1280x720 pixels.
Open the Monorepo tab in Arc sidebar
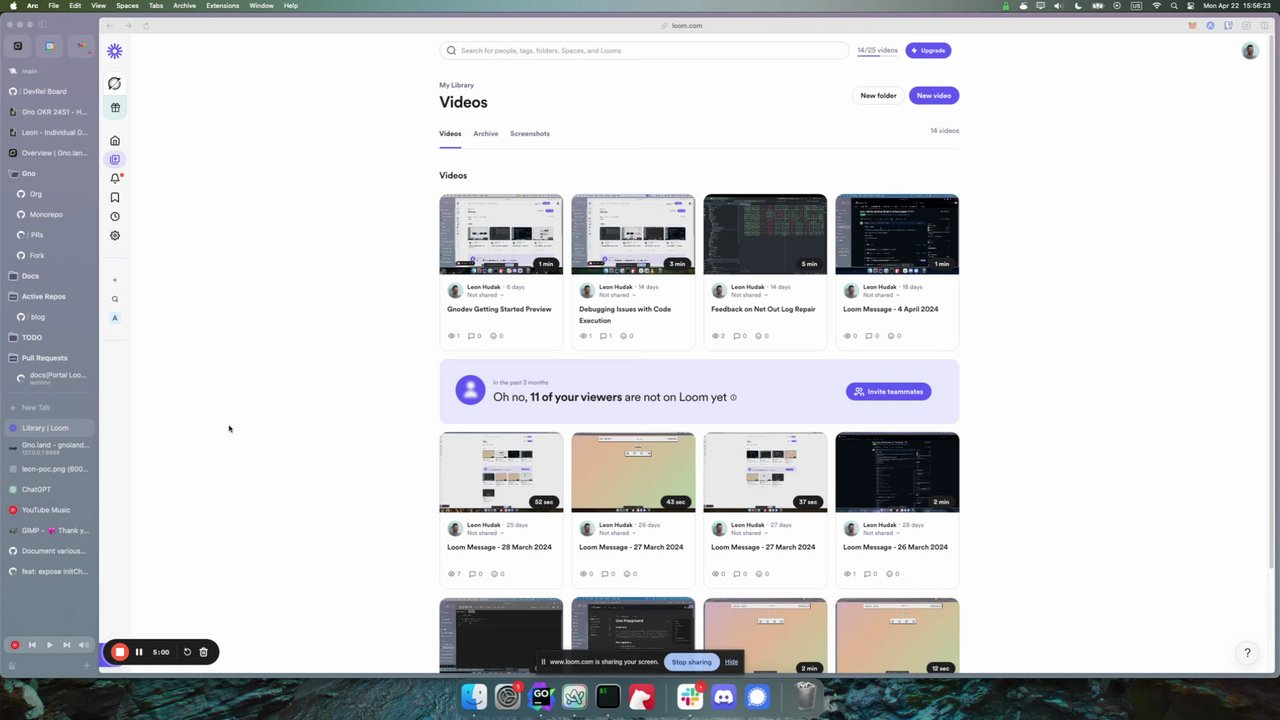tap(50, 214)
